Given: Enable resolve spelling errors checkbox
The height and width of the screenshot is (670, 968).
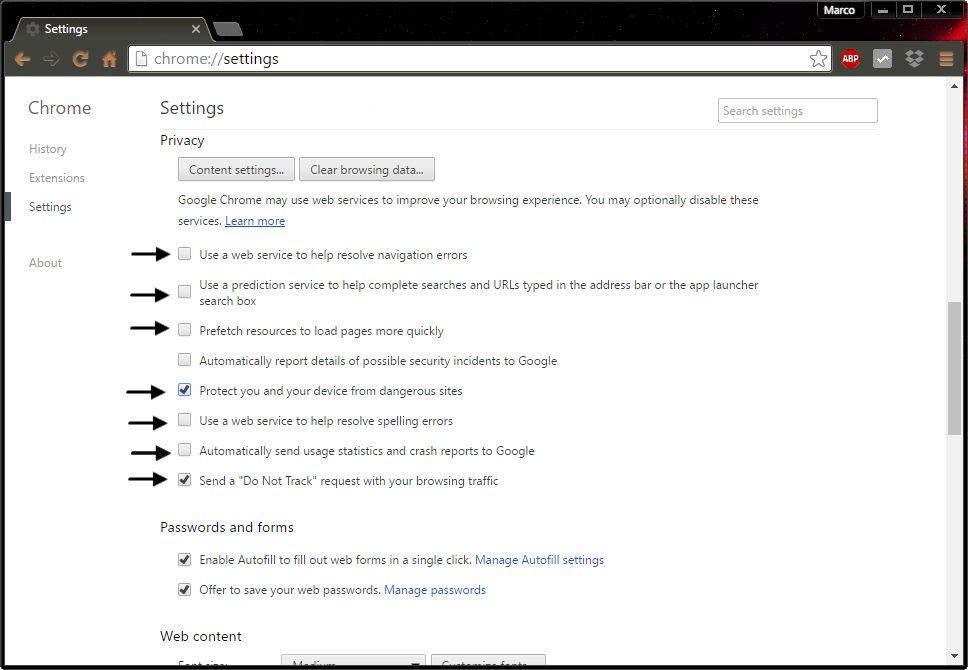Looking at the screenshot, I should [x=185, y=420].
